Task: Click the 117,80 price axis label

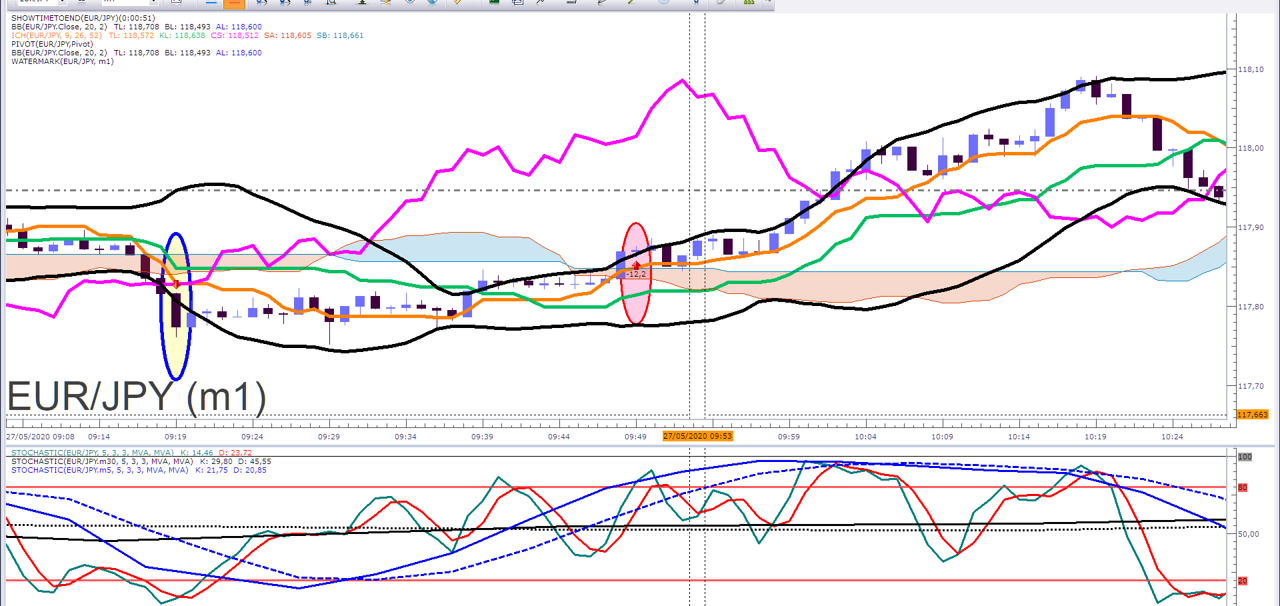Action: pyautogui.click(x=1251, y=307)
